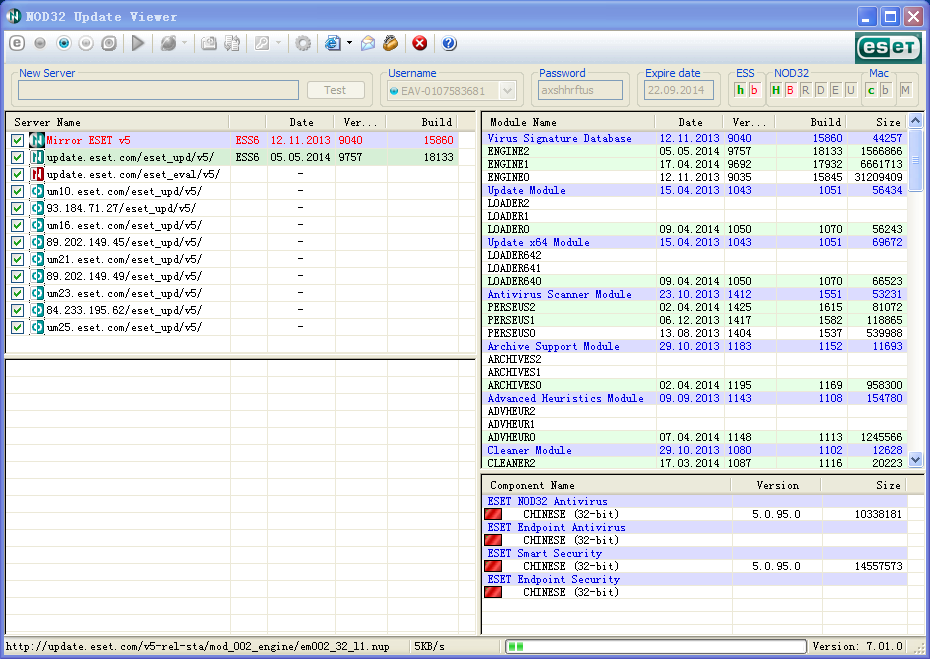Click the module list scroll down arrow
The height and width of the screenshot is (659, 930).
pos(915,460)
